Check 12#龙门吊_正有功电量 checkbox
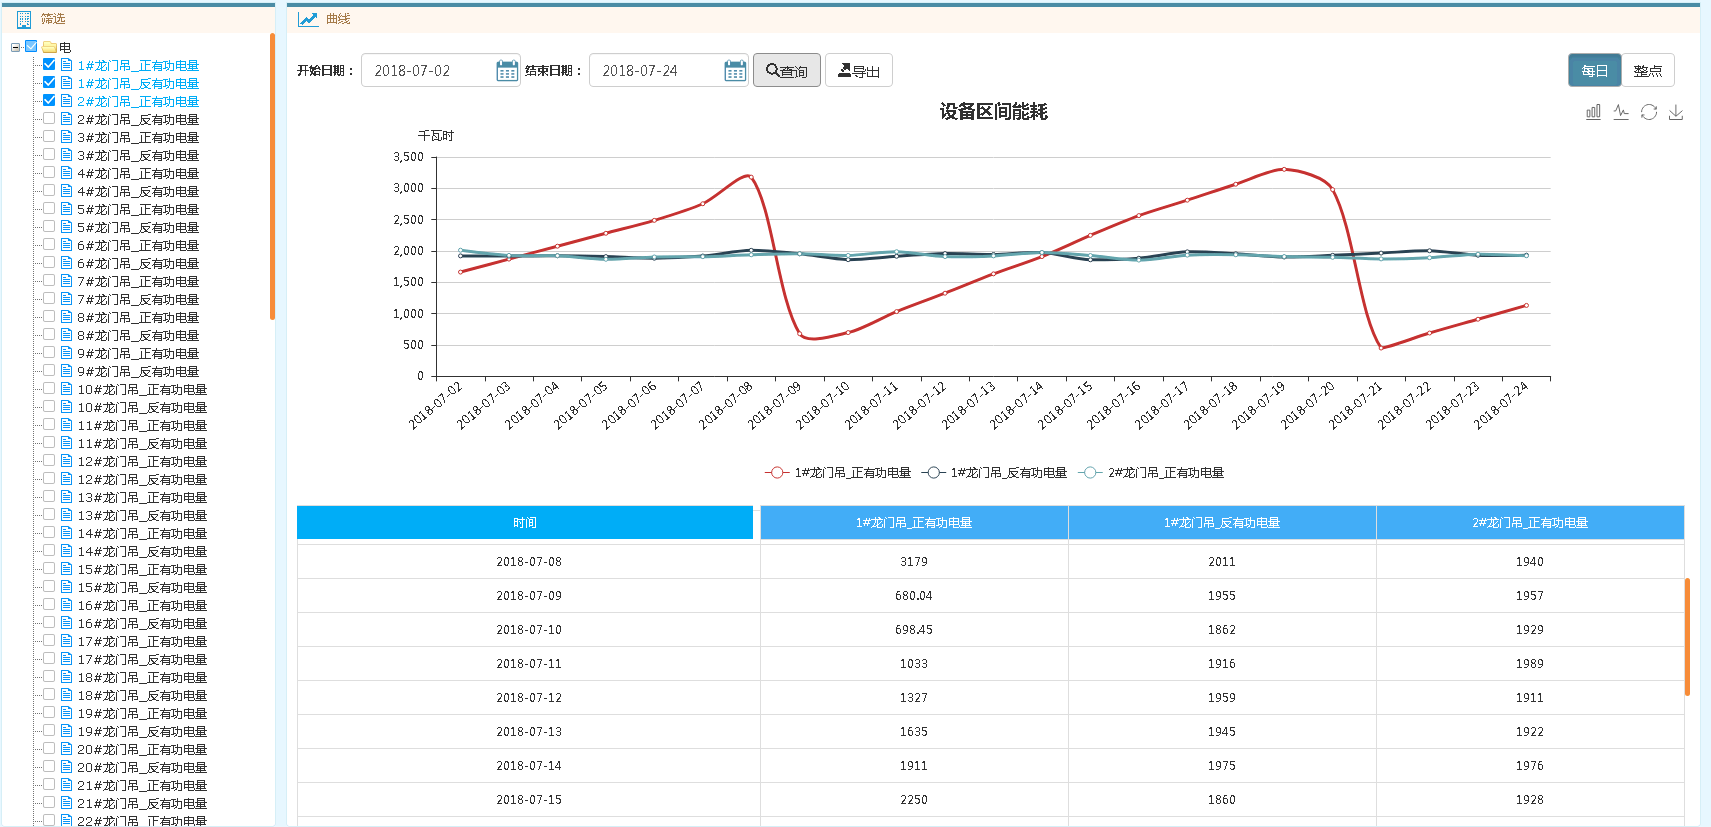This screenshot has width=1711, height=827. (x=49, y=460)
